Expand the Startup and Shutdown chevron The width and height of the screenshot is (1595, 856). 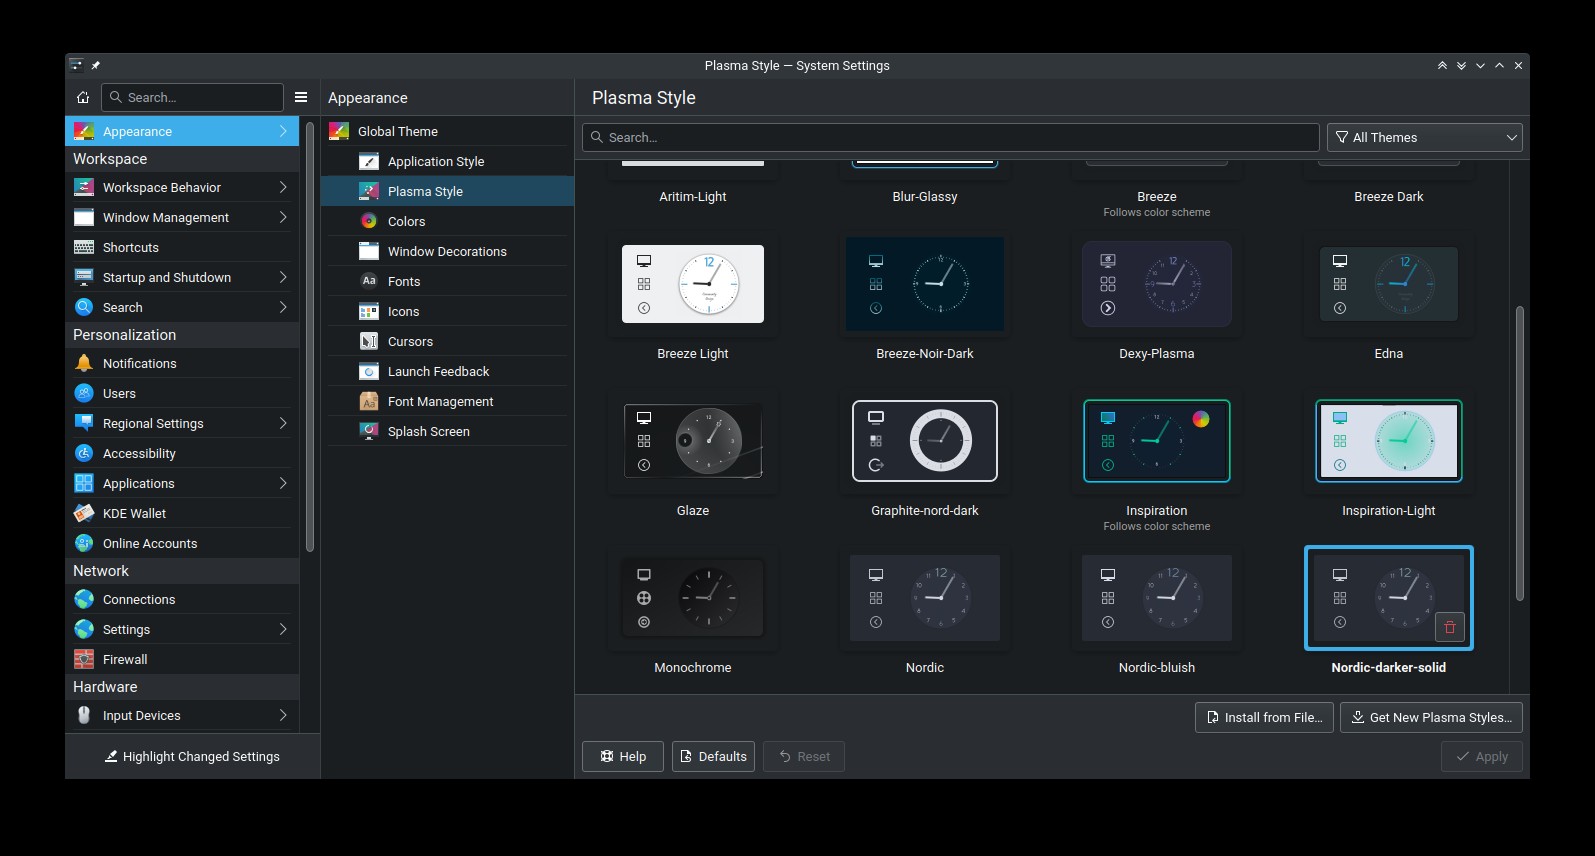(x=283, y=277)
